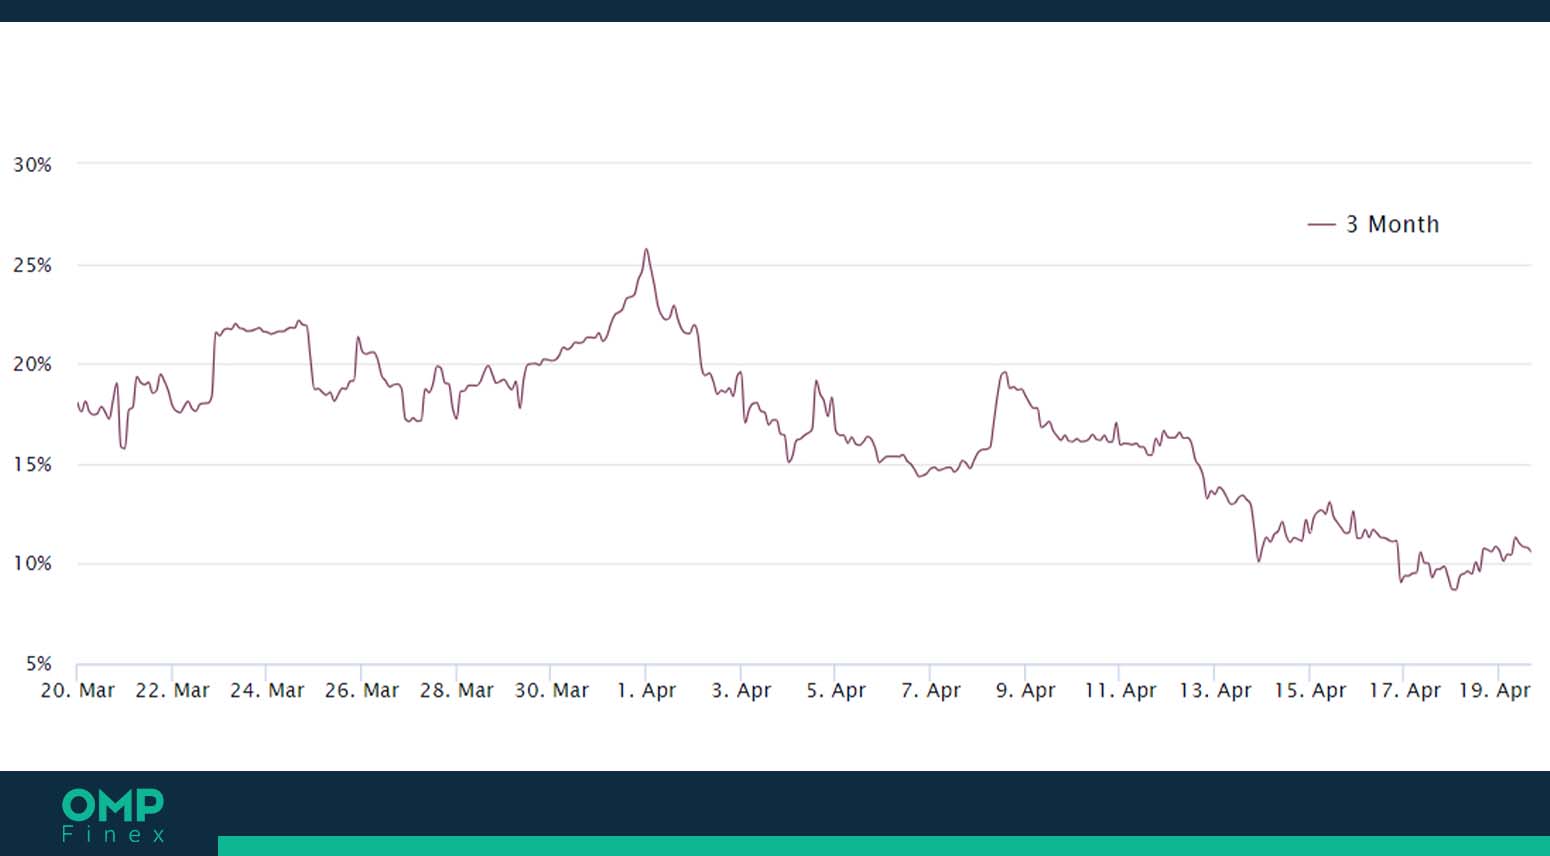The width and height of the screenshot is (1550, 856).
Task: Click the 15% y-axis label
Action: 32,465
